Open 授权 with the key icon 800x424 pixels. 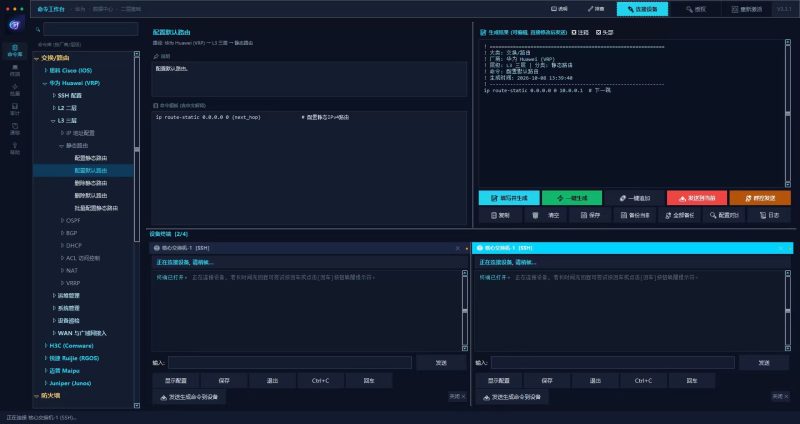click(695, 9)
